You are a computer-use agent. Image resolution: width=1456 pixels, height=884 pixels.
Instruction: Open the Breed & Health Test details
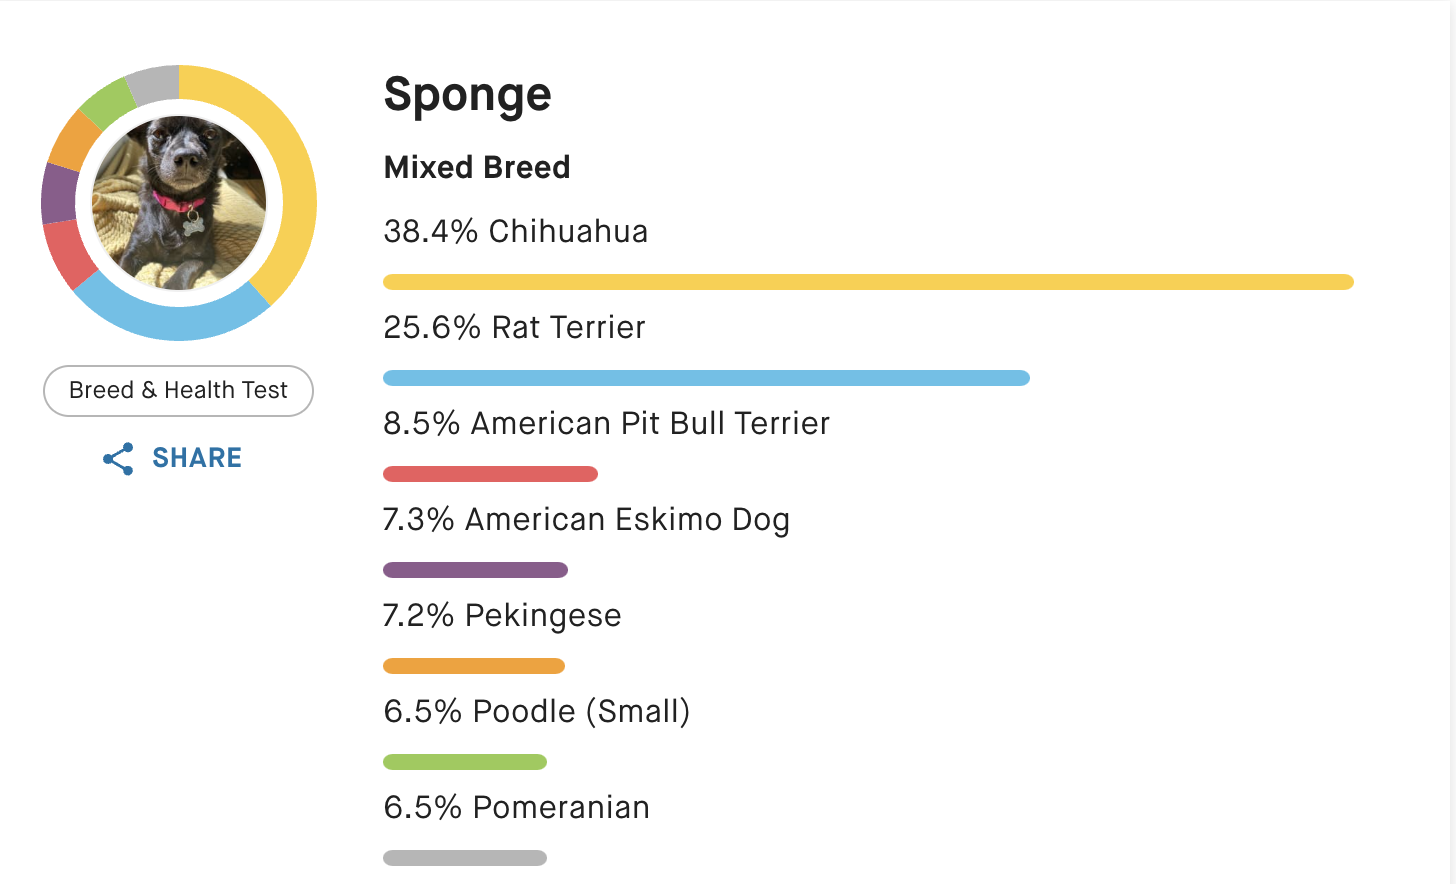(x=178, y=390)
